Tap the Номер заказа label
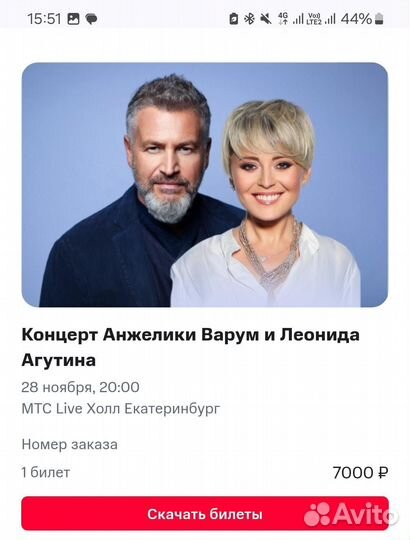 70,444
